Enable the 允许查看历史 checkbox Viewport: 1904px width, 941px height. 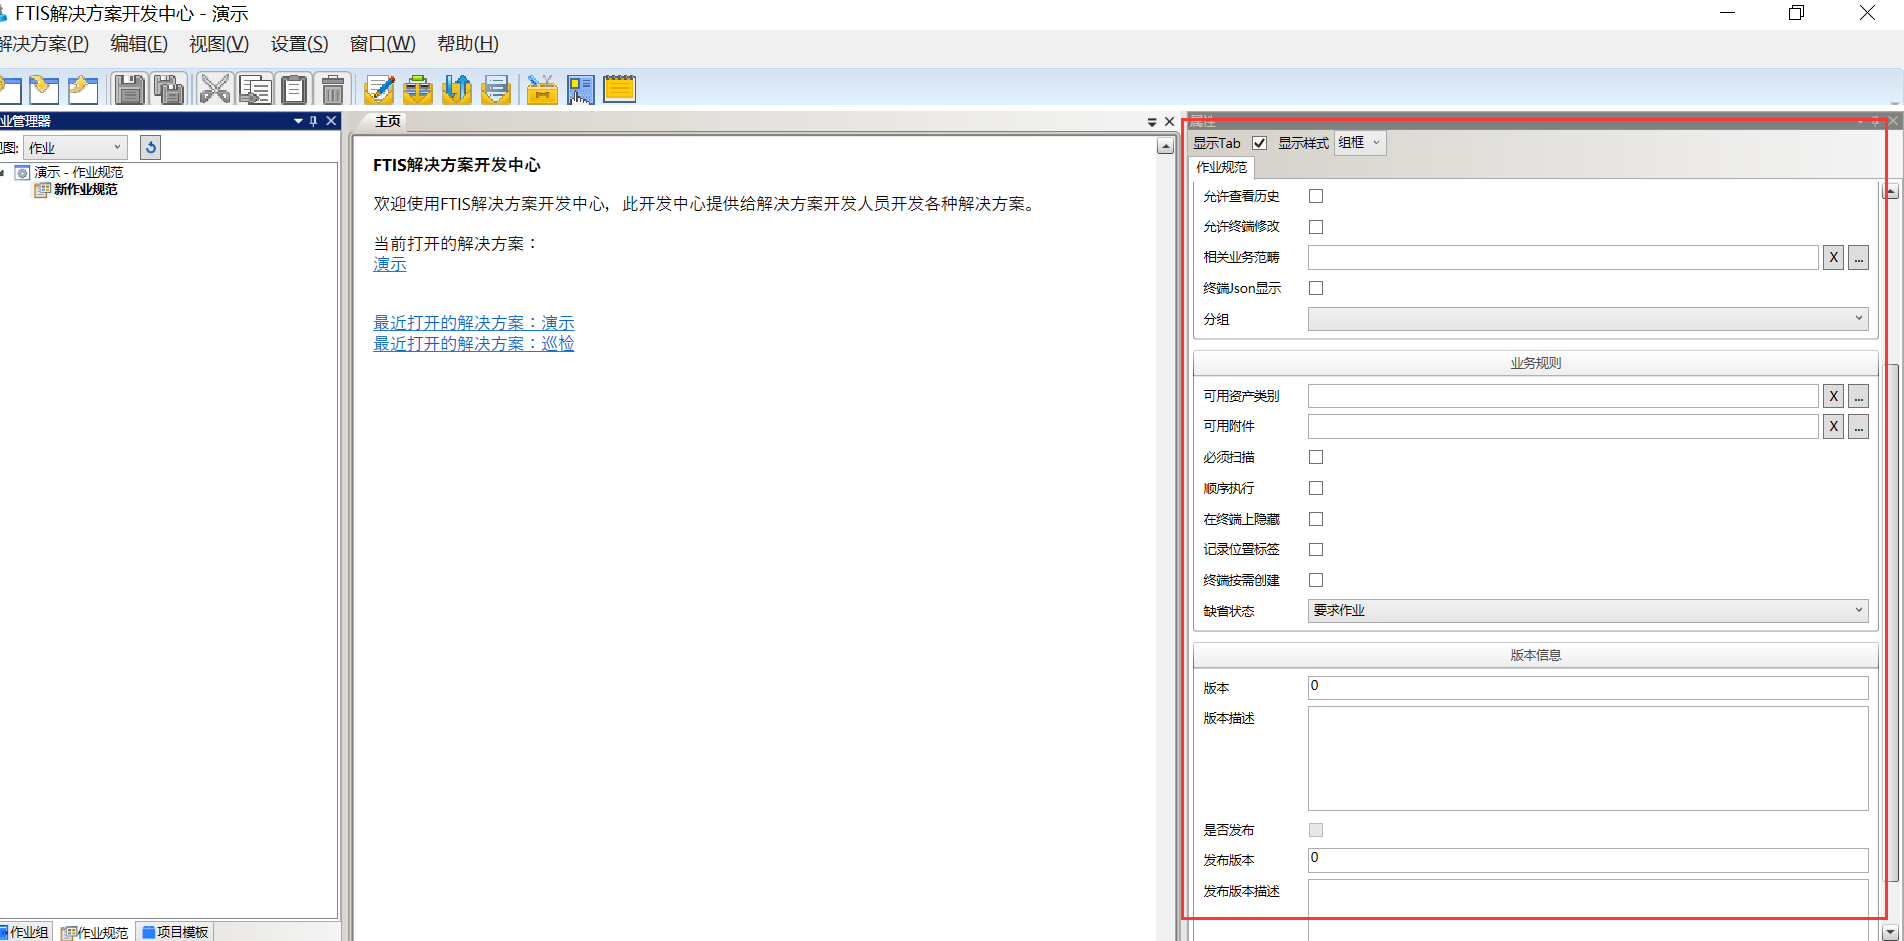click(x=1316, y=196)
